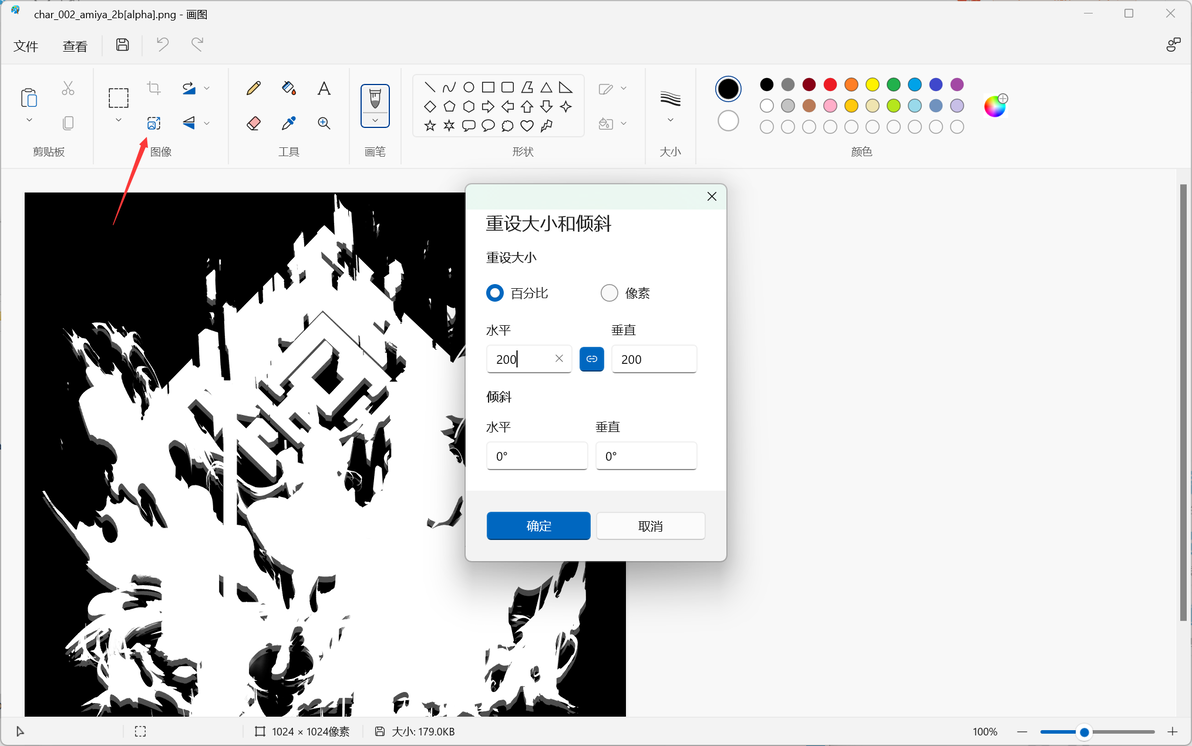Click the Resize and Skew icon
This screenshot has width=1192, height=746.
pyautogui.click(x=154, y=123)
